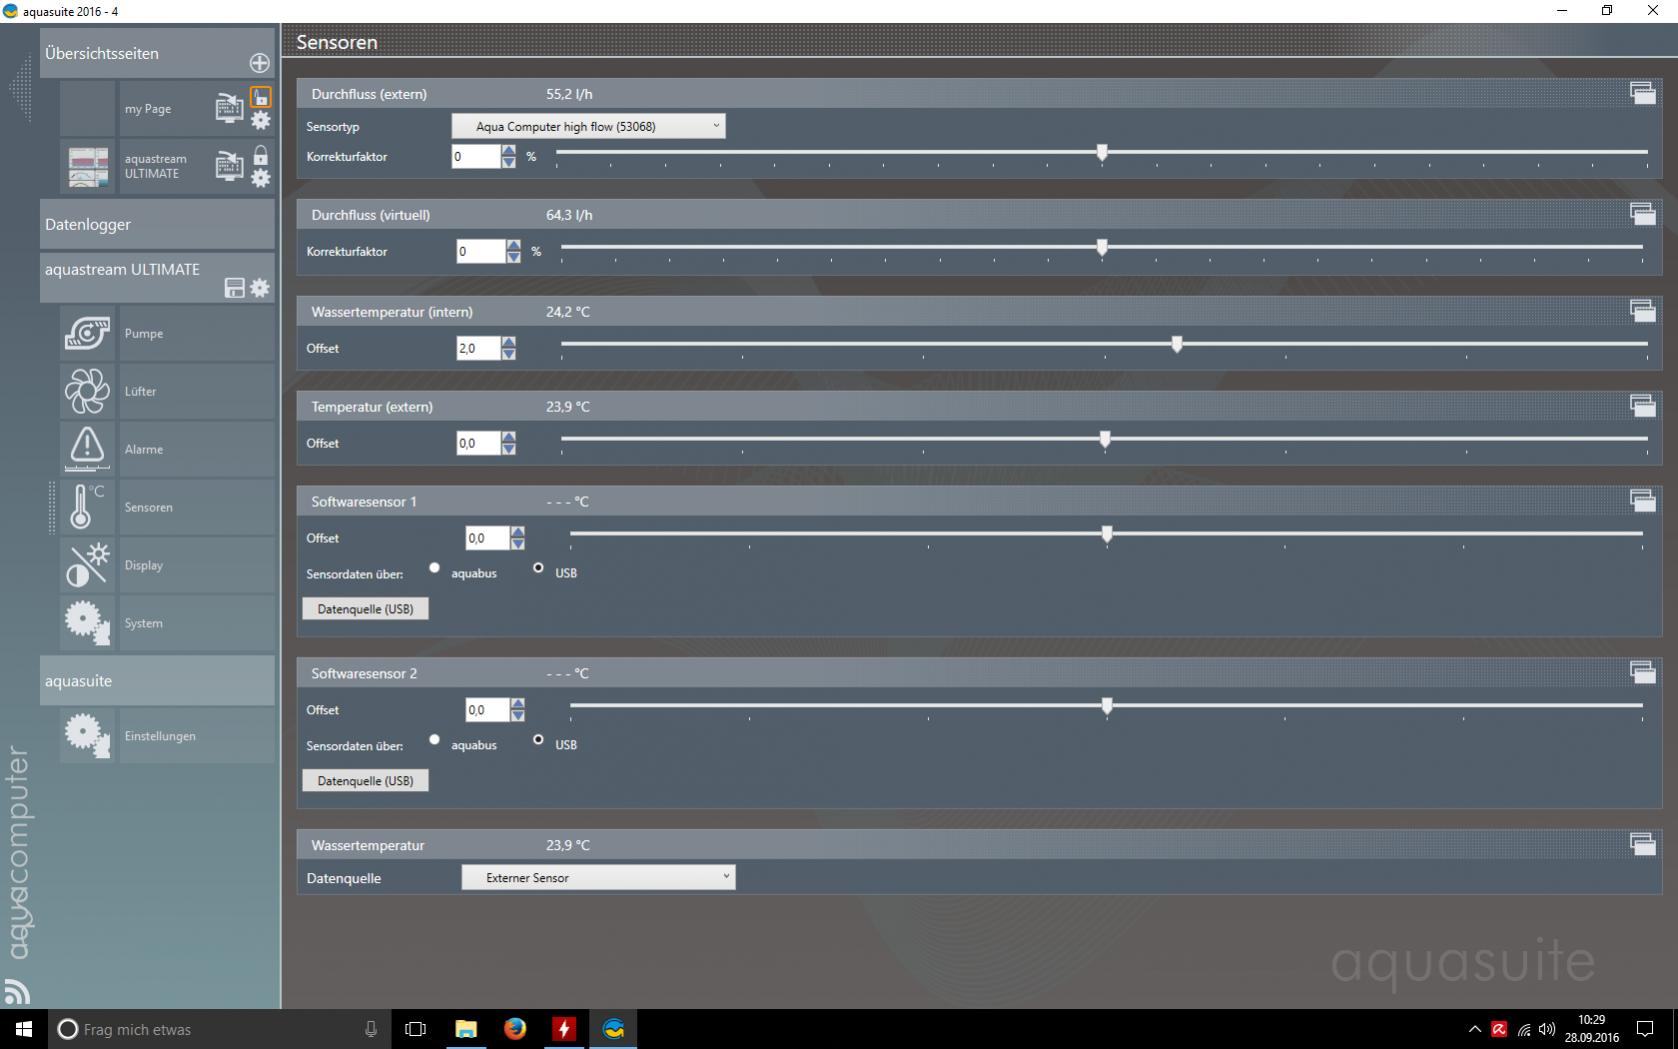Click the Durchfluss (extern) Korrekturfaktor slider handle

click(x=1102, y=152)
